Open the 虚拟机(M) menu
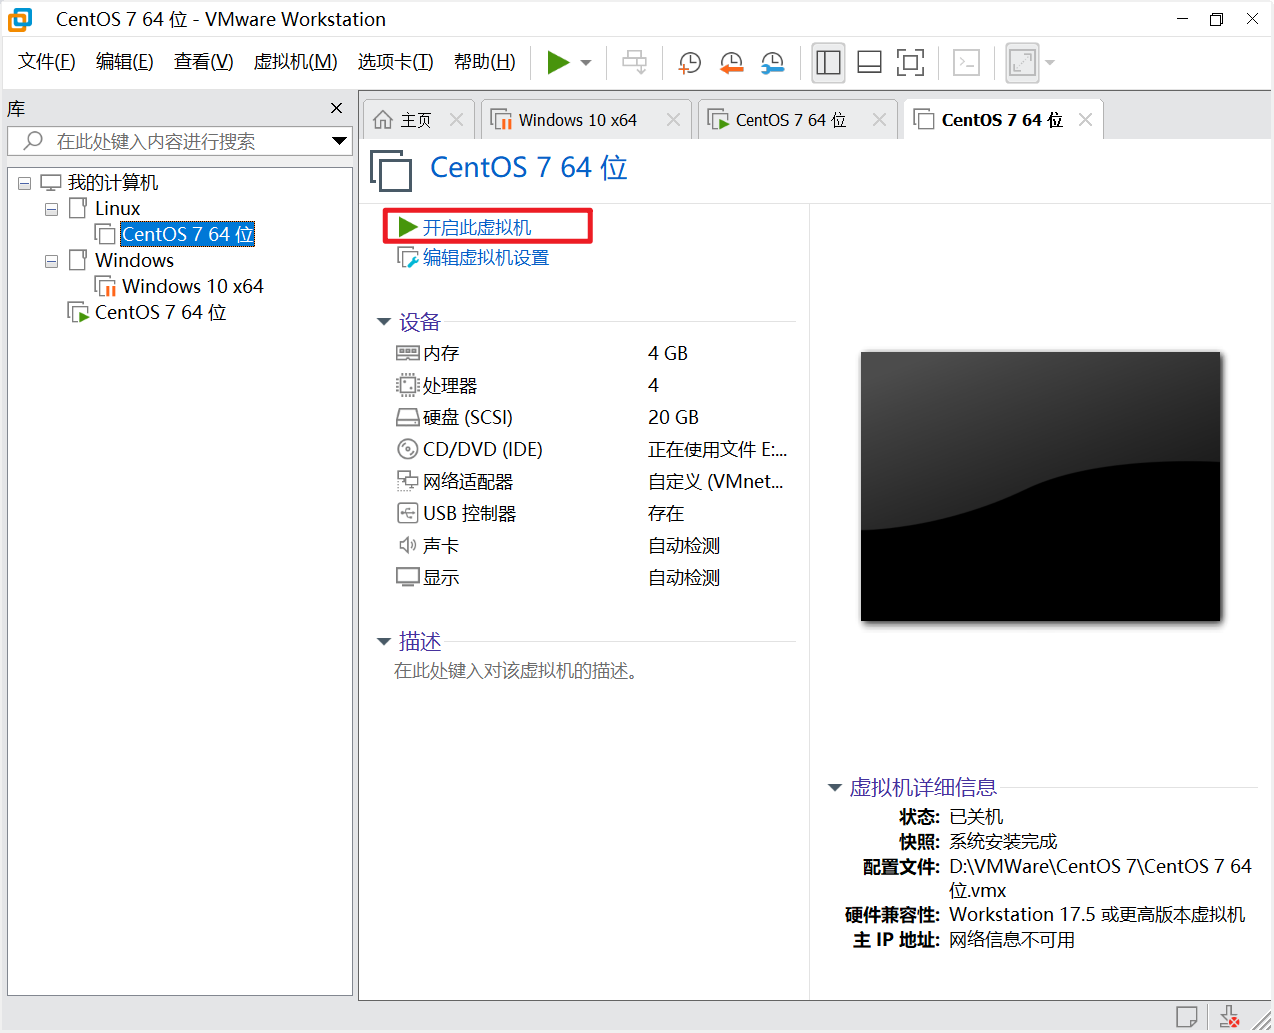 coord(295,62)
